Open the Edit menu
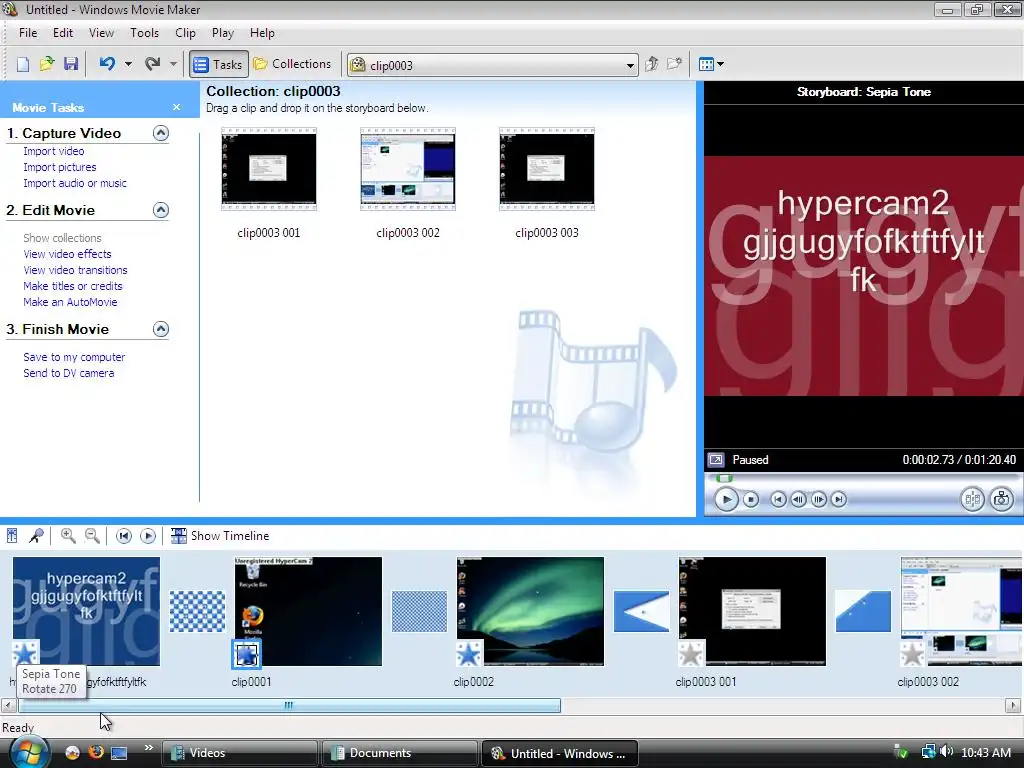Viewport: 1024px width, 768px height. coord(63,33)
